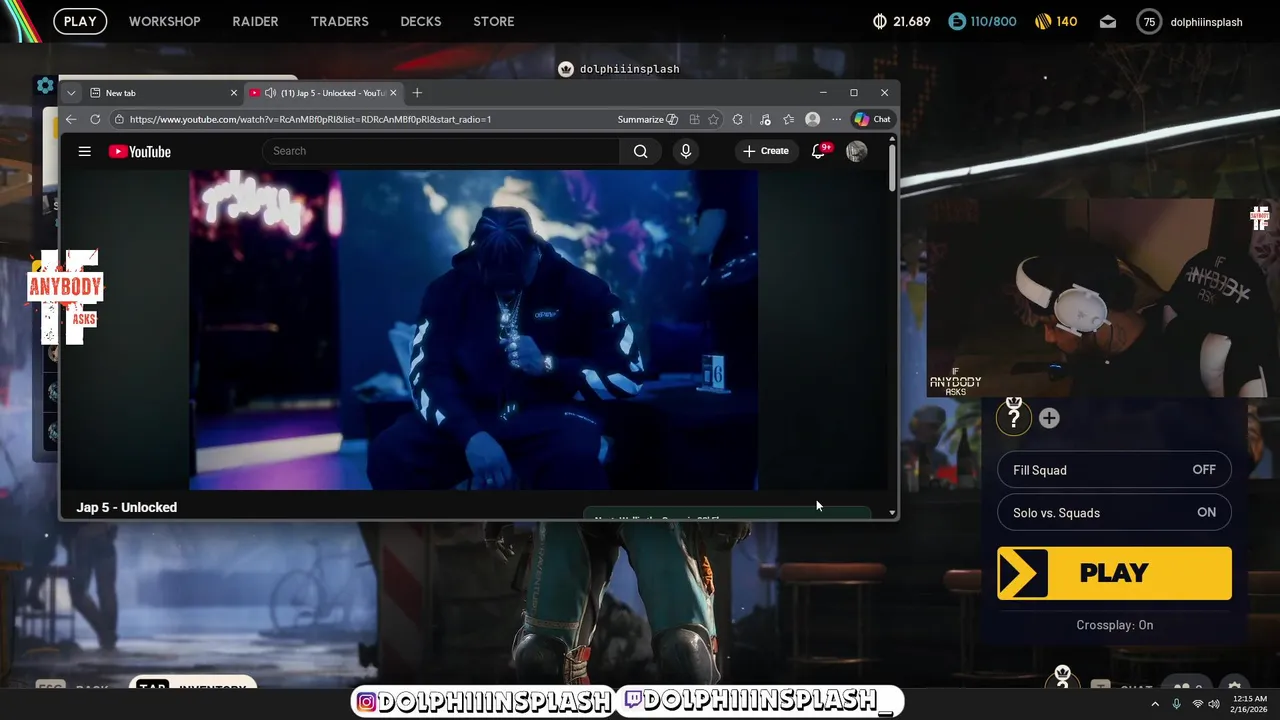Go to YouTube home via logo
Viewport: 1280px width, 720px height.
tap(140, 152)
